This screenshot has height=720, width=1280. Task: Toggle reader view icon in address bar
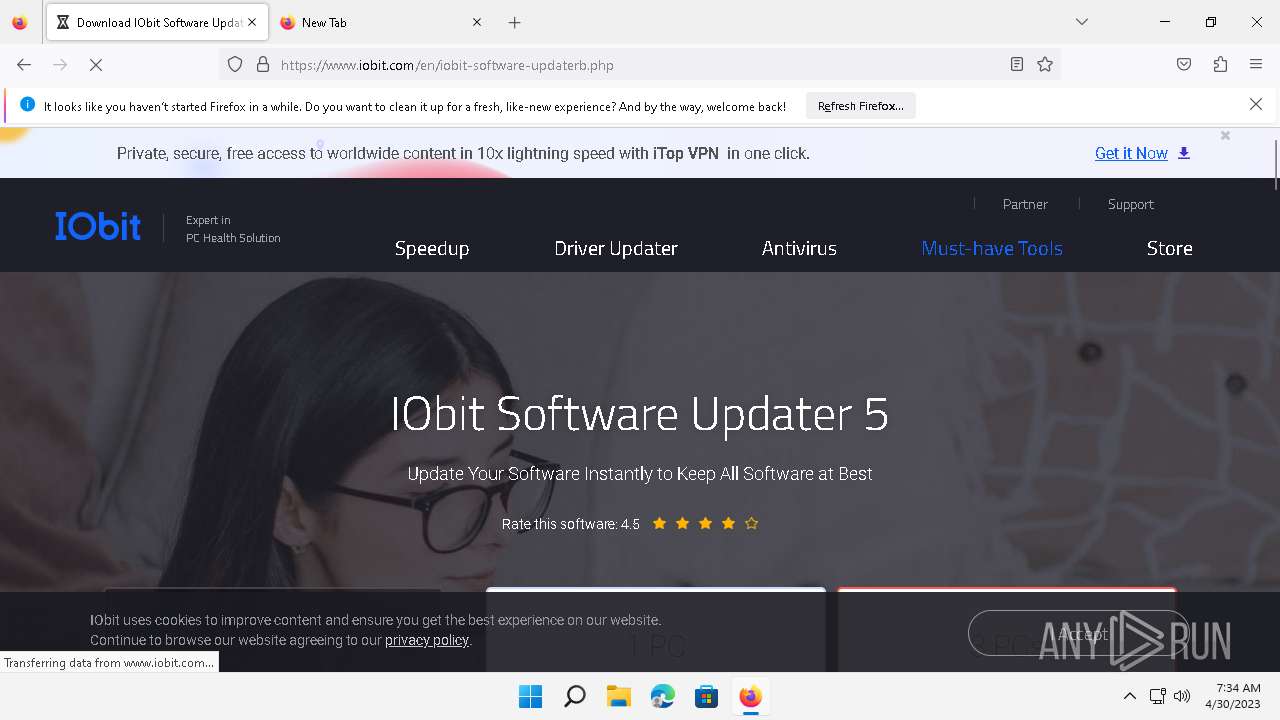coord(1017,64)
